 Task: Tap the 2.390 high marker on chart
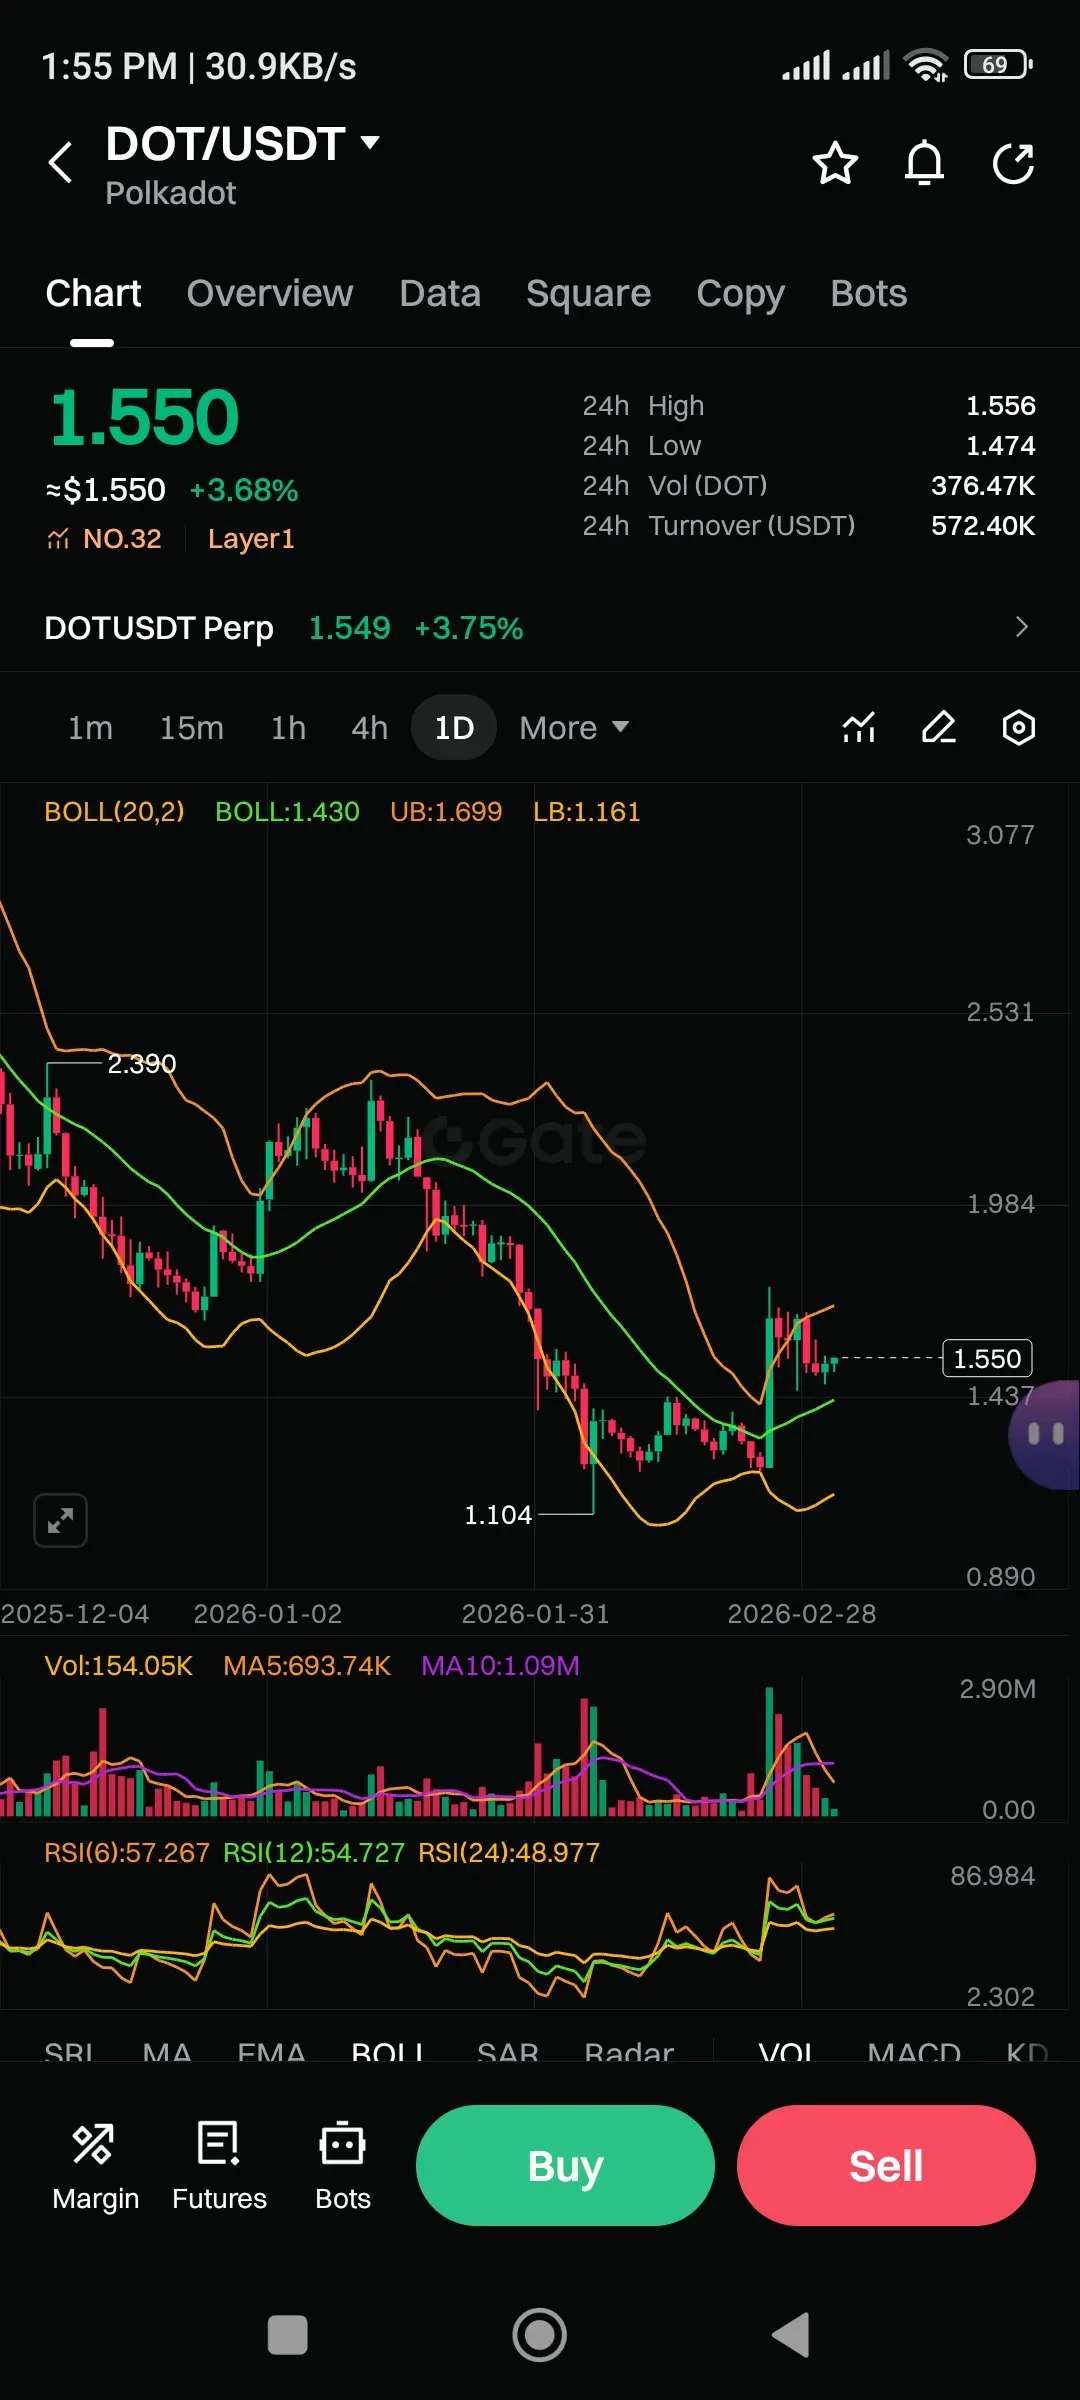(x=142, y=1063)
